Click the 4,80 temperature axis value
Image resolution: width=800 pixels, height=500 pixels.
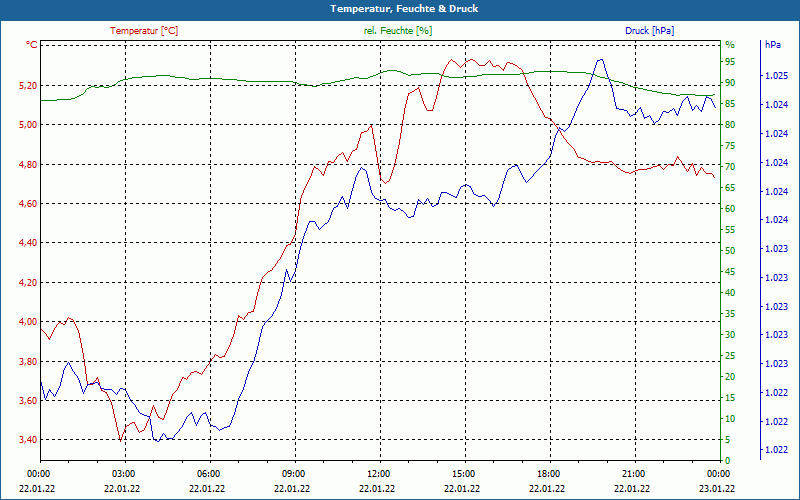pyautogui.click(x=28, y=164)
